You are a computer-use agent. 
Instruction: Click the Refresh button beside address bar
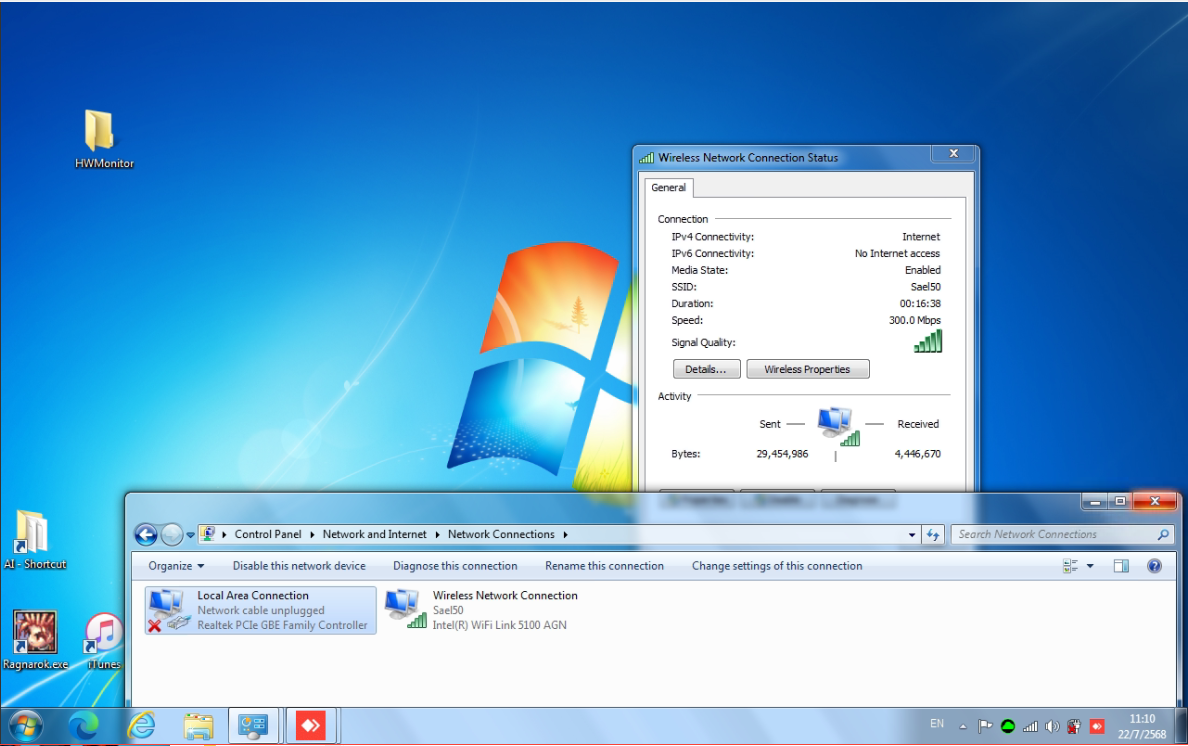click(933, 535)
